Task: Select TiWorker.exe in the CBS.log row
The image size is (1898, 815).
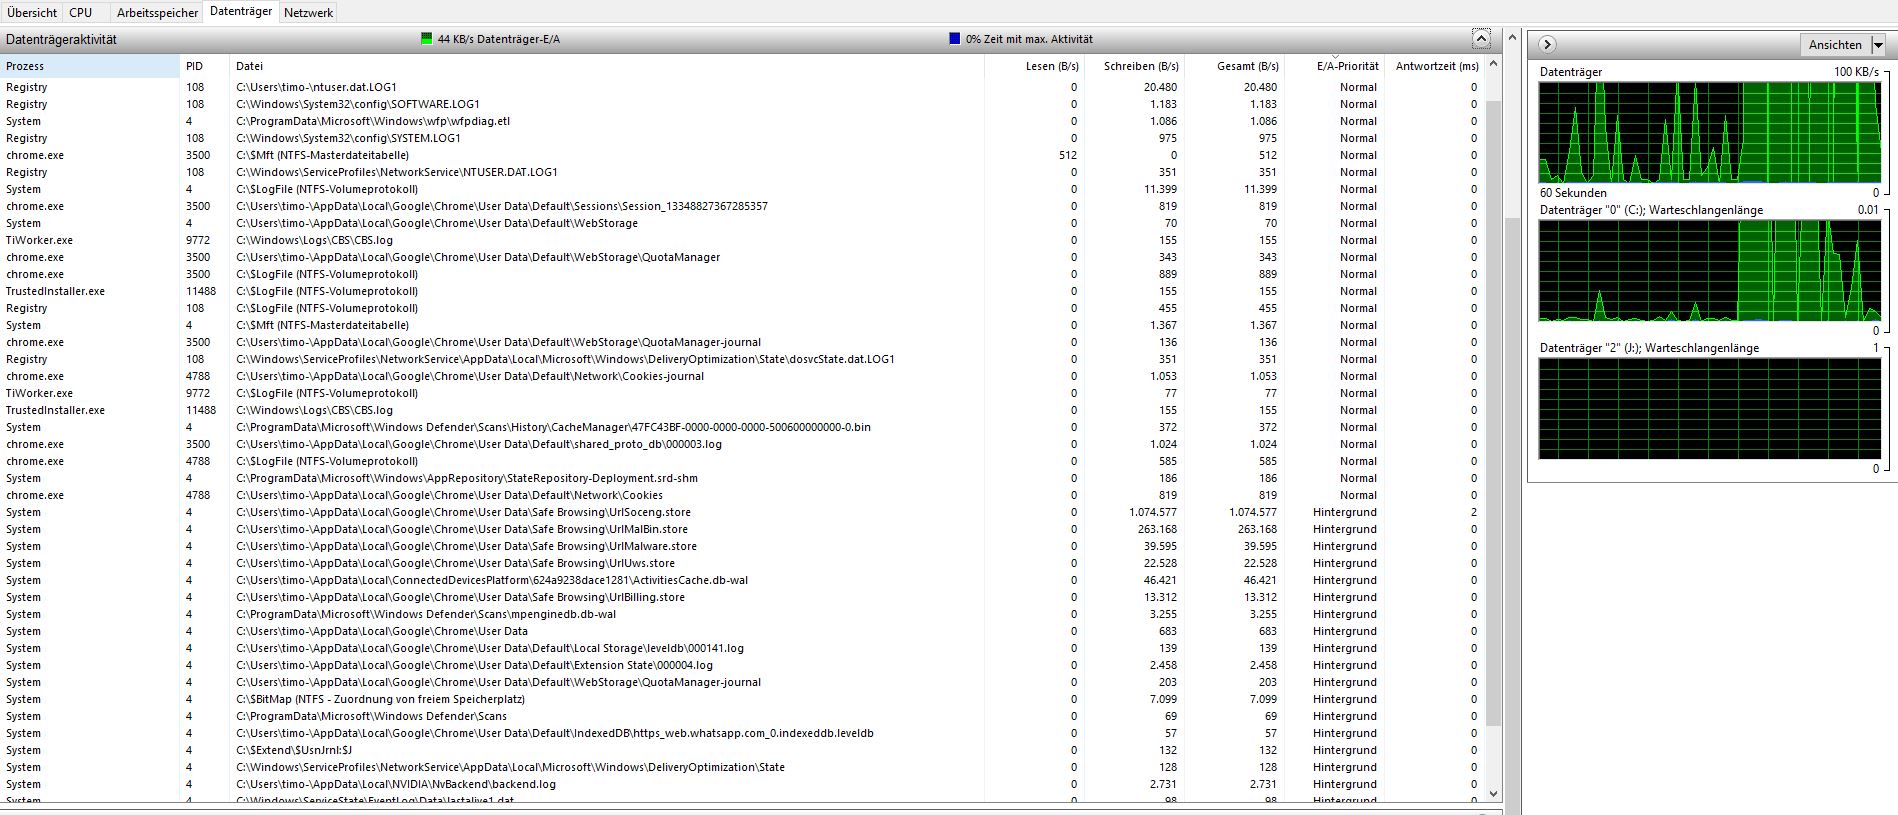Action: (39, 240)
